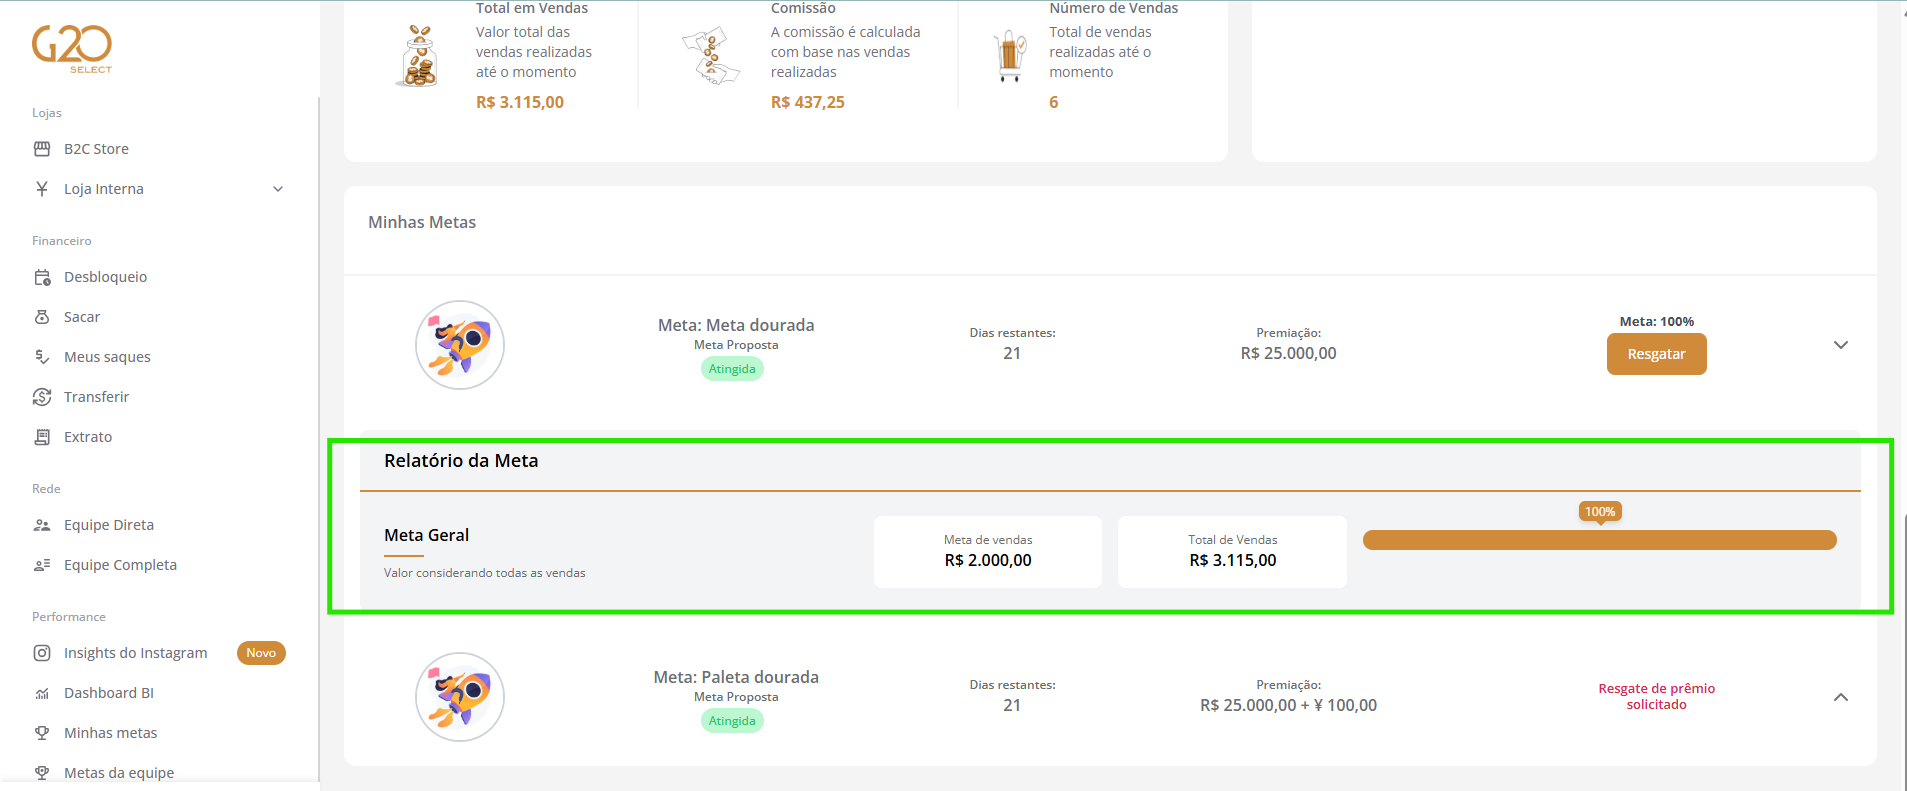This screenshot has width=1907, height=791.
Task: Click the Desbloqueio calendar icon
Action: (42, 277)
